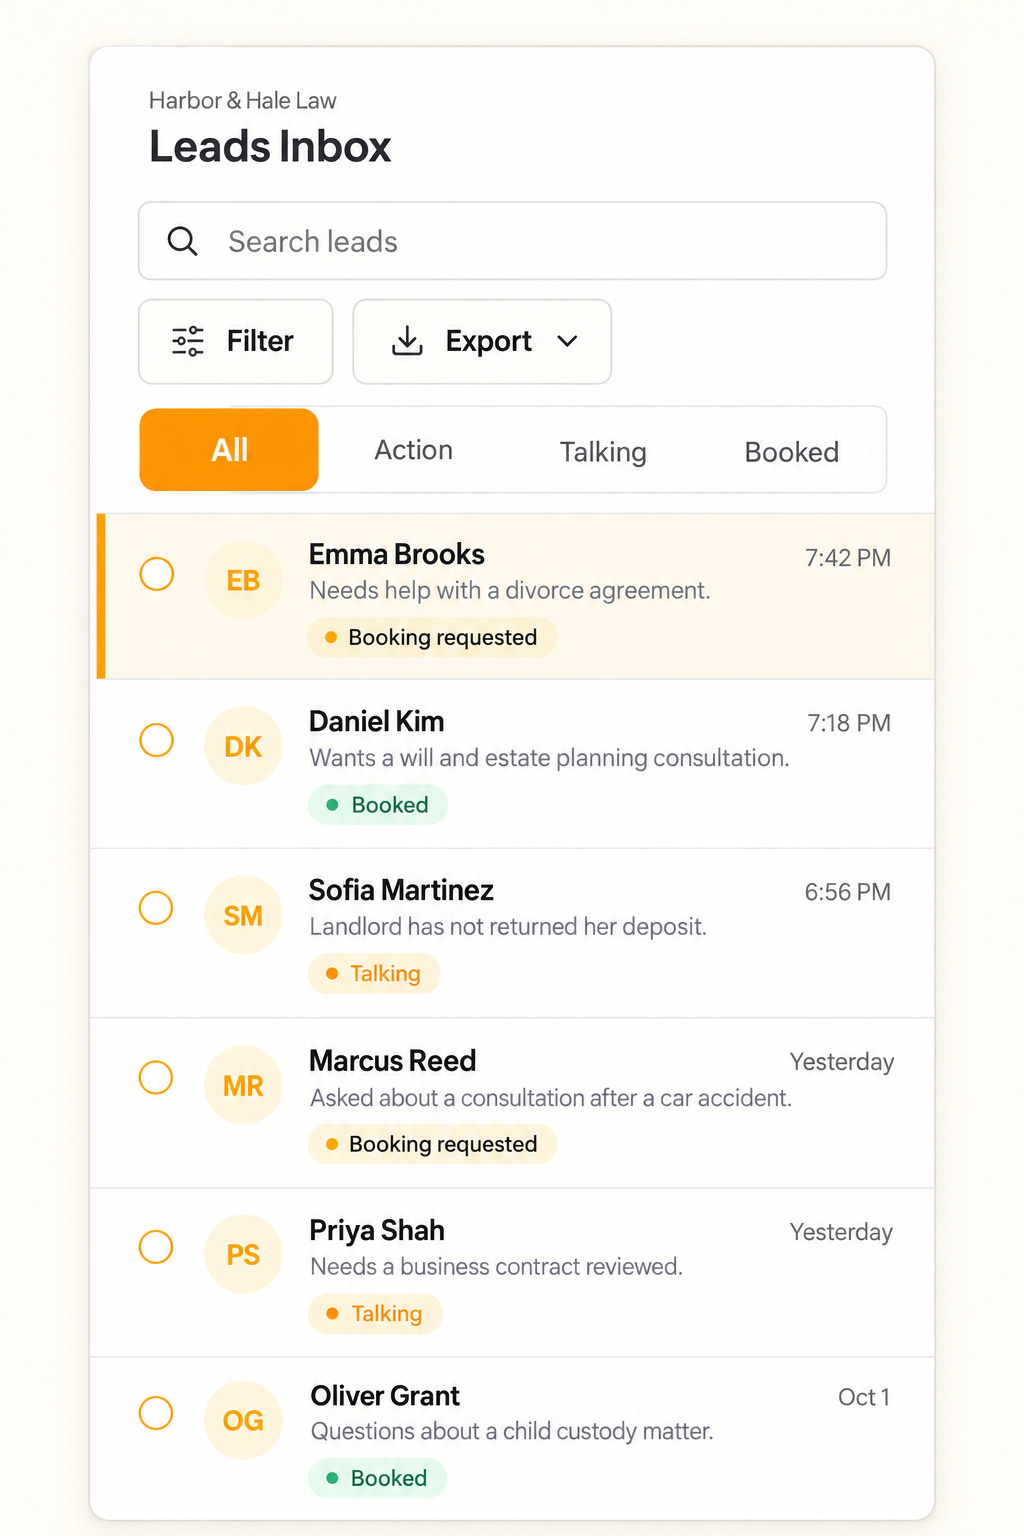
Task: Click the SM avatar for Sofia Martinez
Action: [x=243, y=915]
